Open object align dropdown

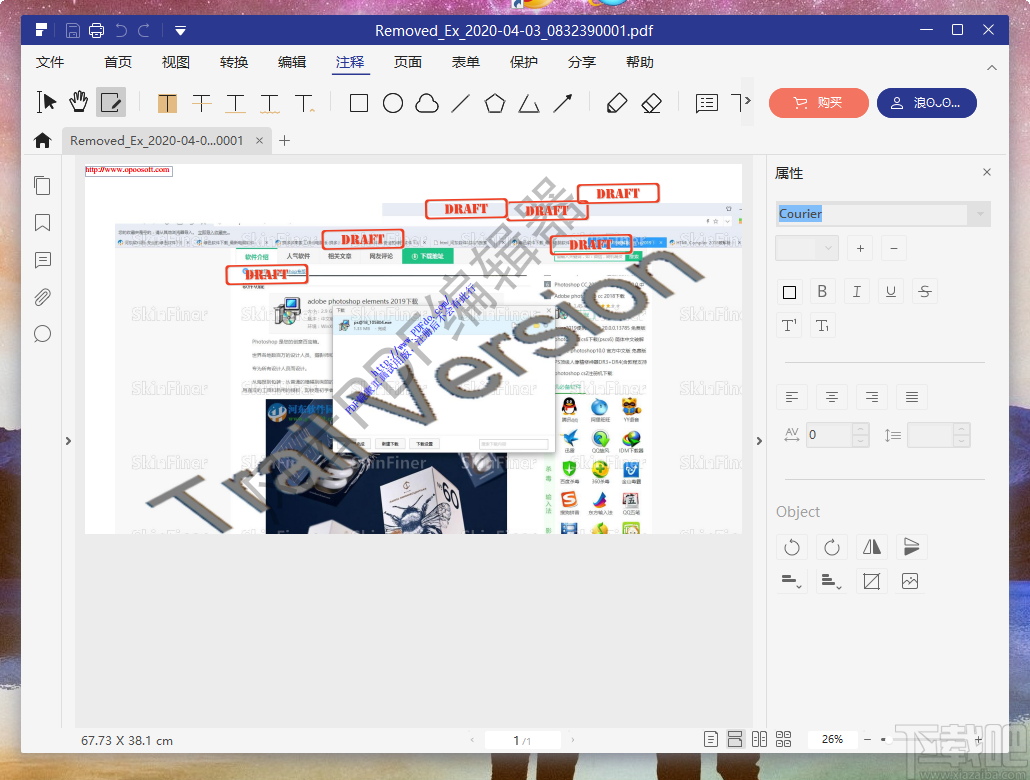pyautogui.click(x=792, y=581)
